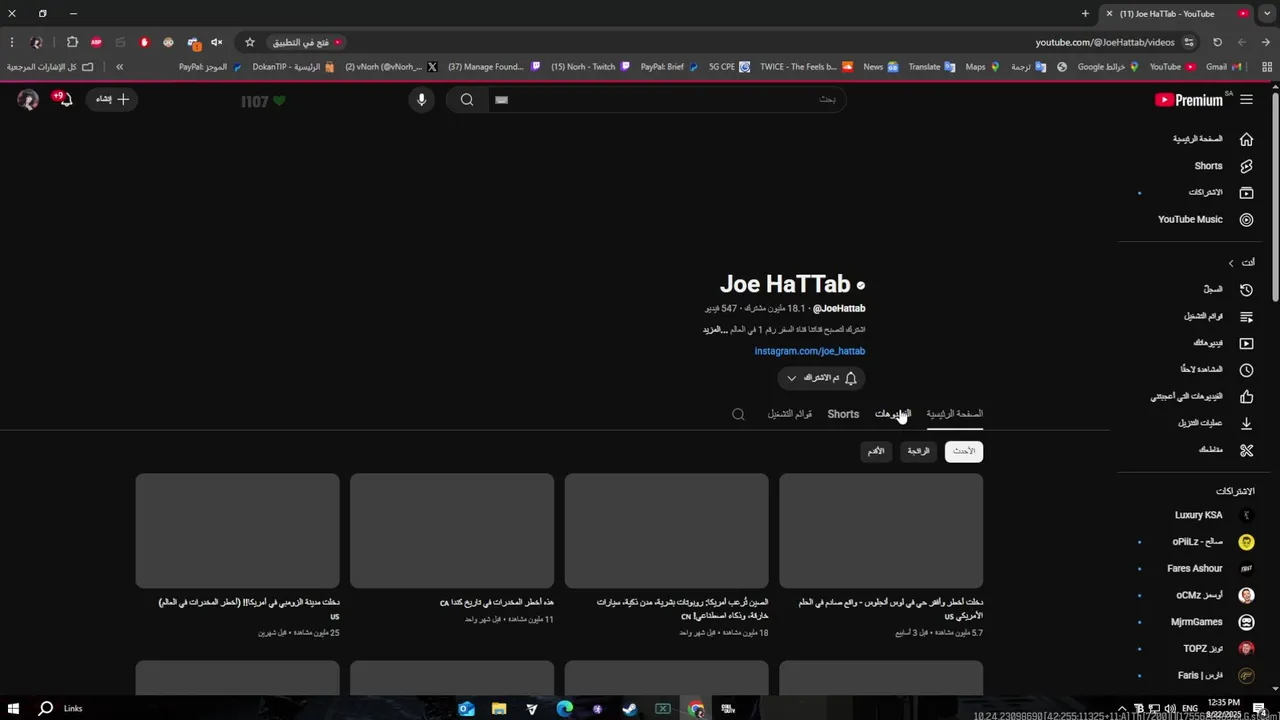Switch to channel Playlists (قوائم التشغيل) tab
This screenshot has width=1280, height=720.
[x=789, y=414]
